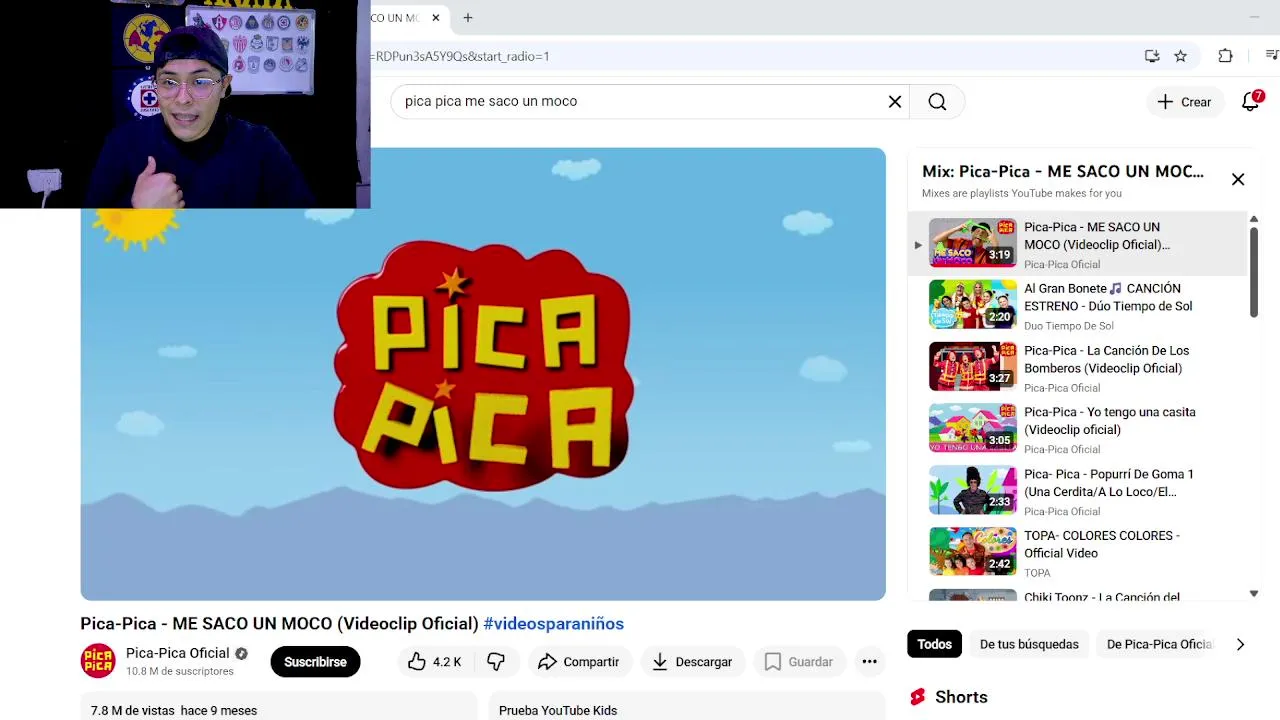Click the TOPA channel name in playlist
The height and width of the screenshot is (720, 1280).
[1037, 573]
